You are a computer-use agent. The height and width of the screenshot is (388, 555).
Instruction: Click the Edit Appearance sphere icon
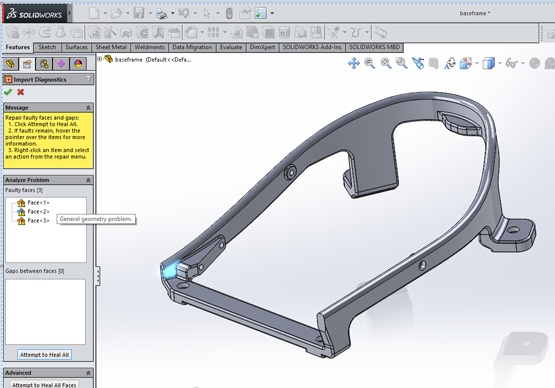click(x=534, y=64)
